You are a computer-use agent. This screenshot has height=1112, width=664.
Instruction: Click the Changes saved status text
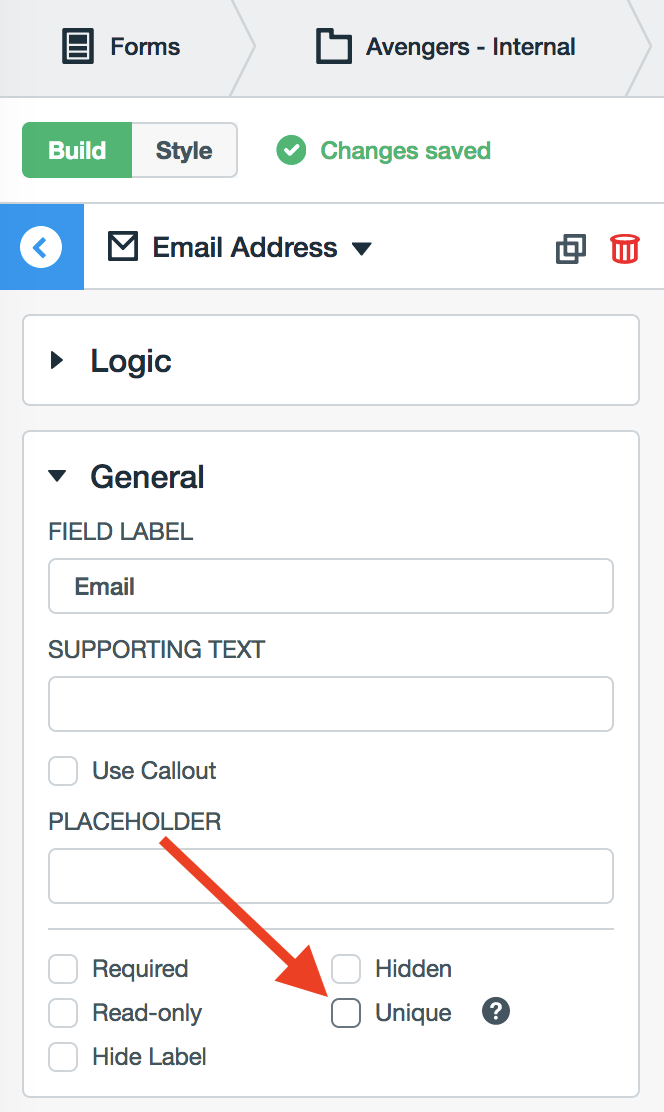(404, 150)
